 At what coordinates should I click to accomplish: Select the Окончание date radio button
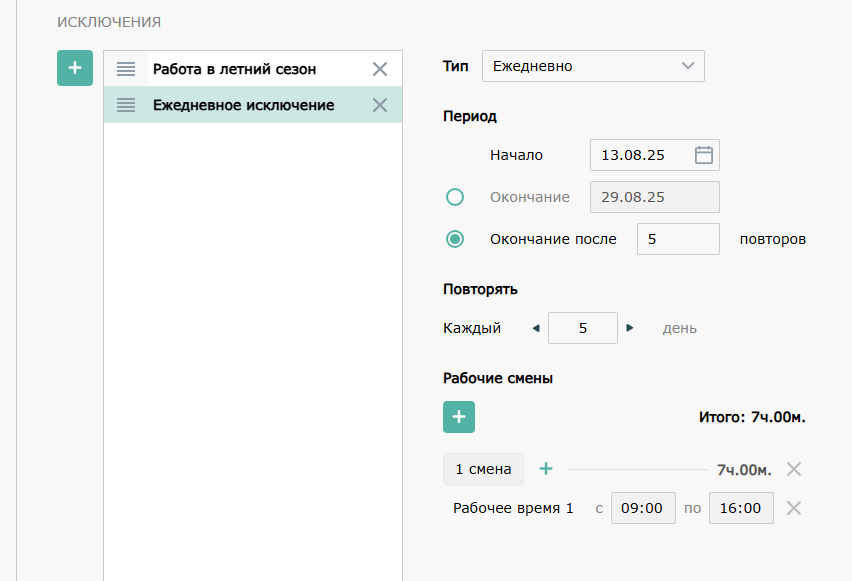455,197
